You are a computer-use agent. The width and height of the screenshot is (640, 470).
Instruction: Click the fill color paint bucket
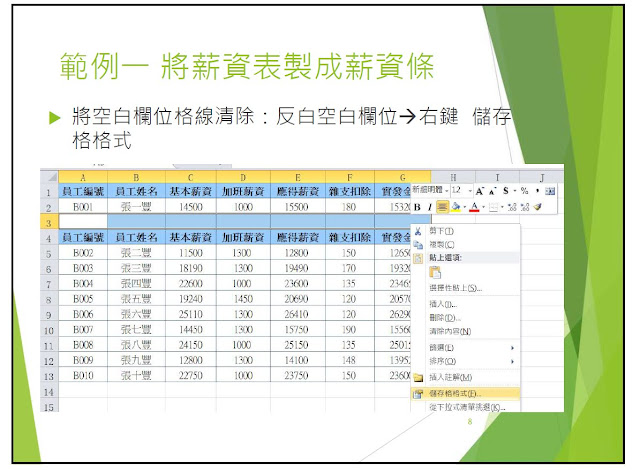pyautogui.click(x=456, y=207)
